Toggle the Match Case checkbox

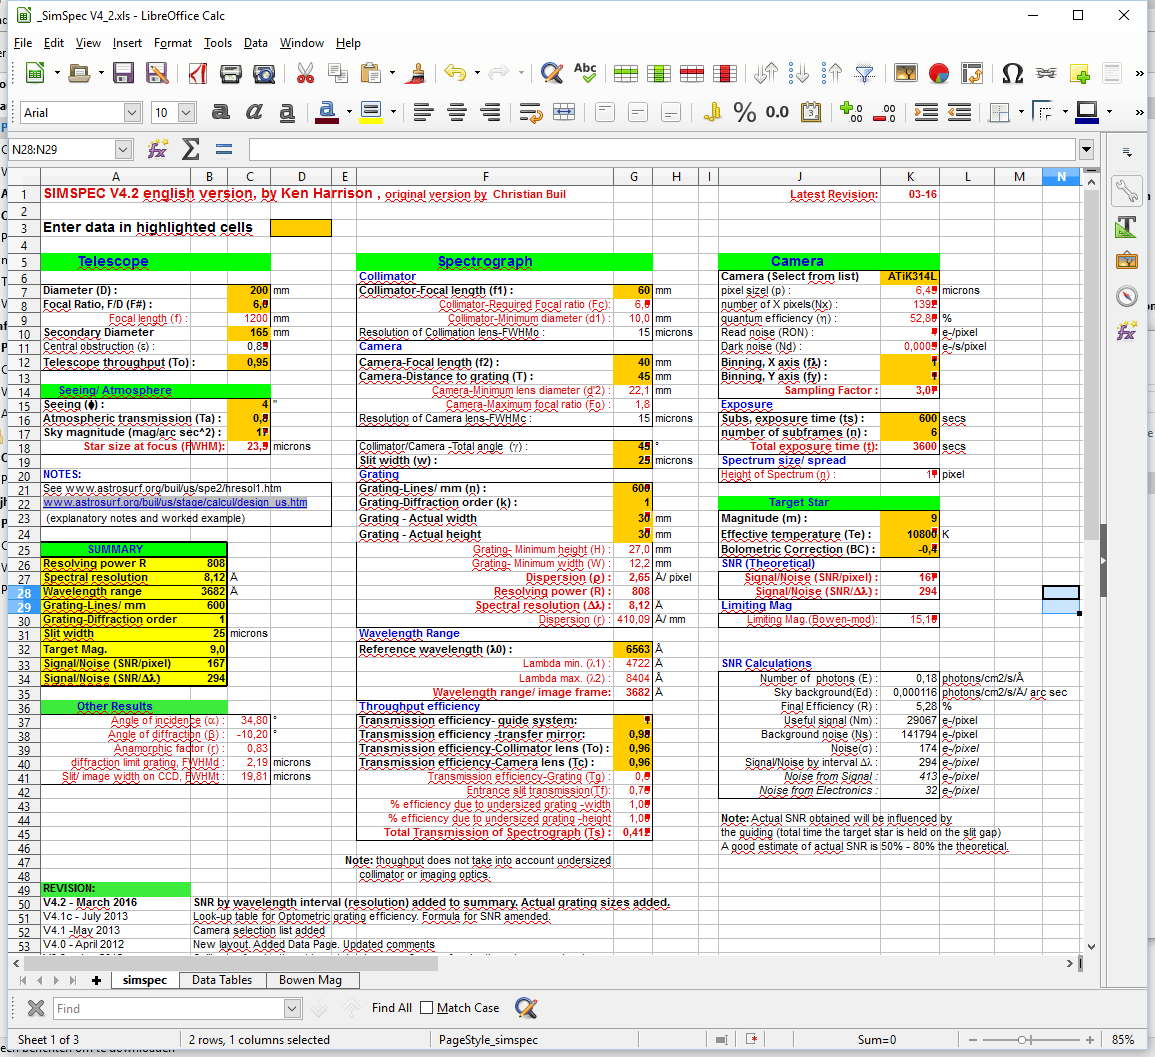point(427,1008)
